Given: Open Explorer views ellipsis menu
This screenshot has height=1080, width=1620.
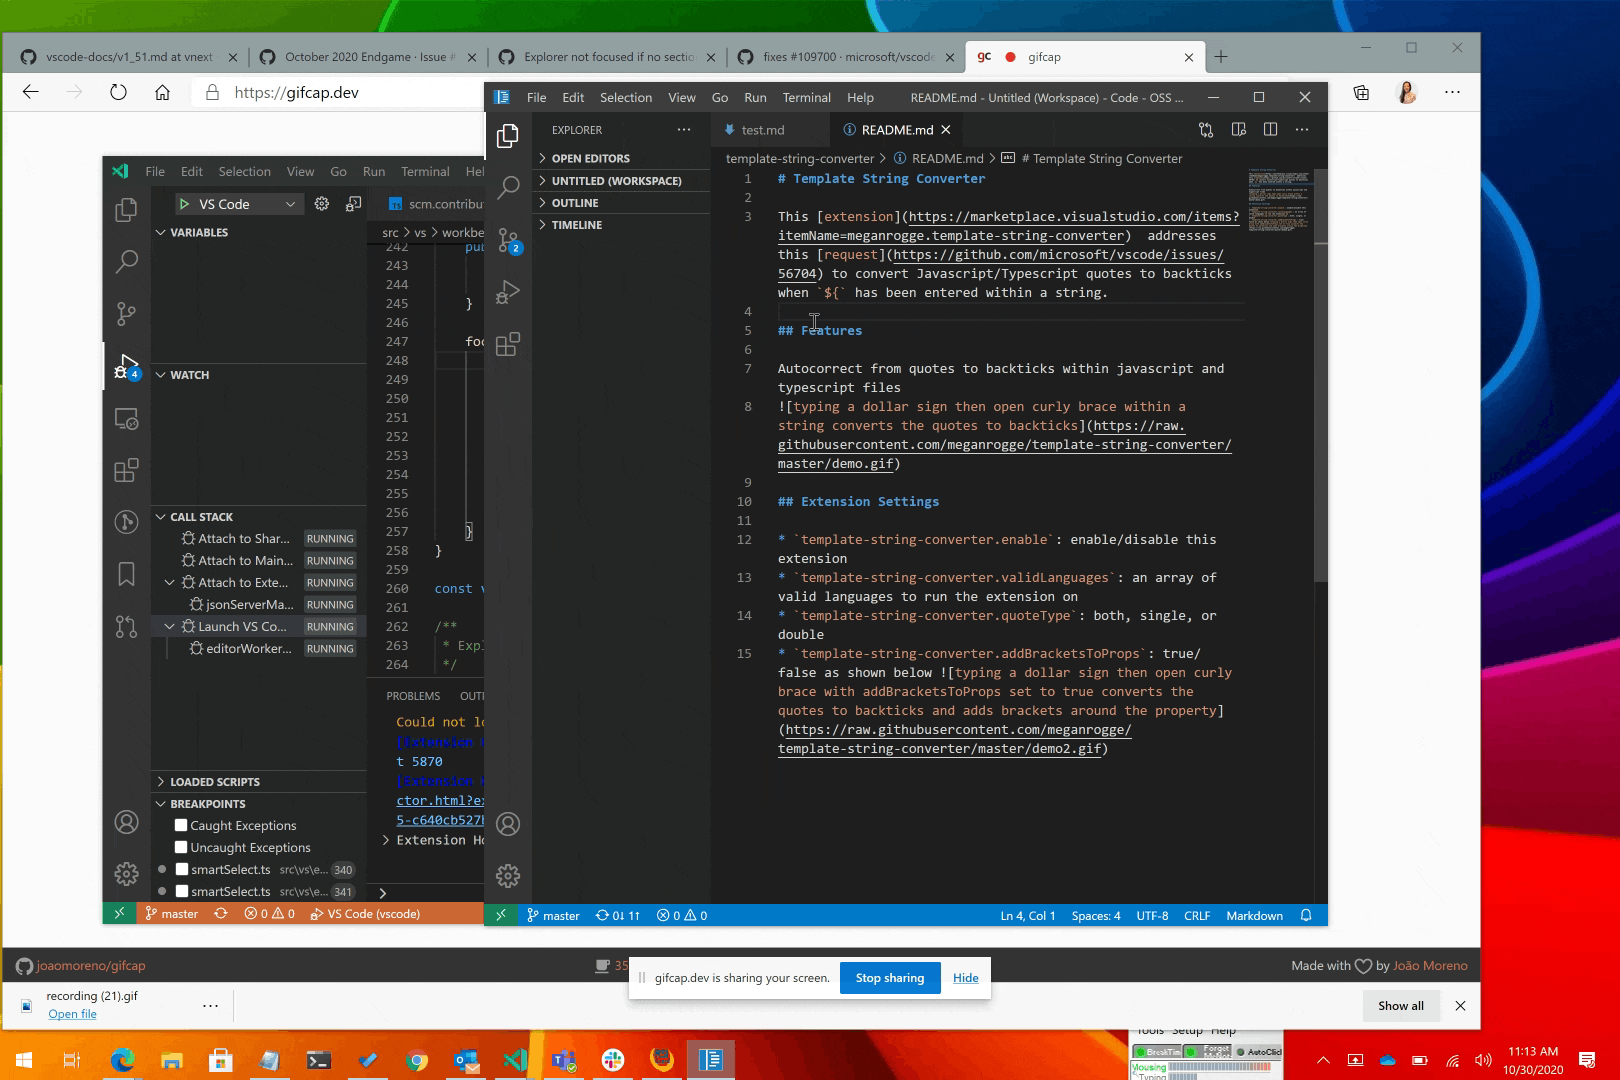Looking at the screenshot, I should click(684, 130).
